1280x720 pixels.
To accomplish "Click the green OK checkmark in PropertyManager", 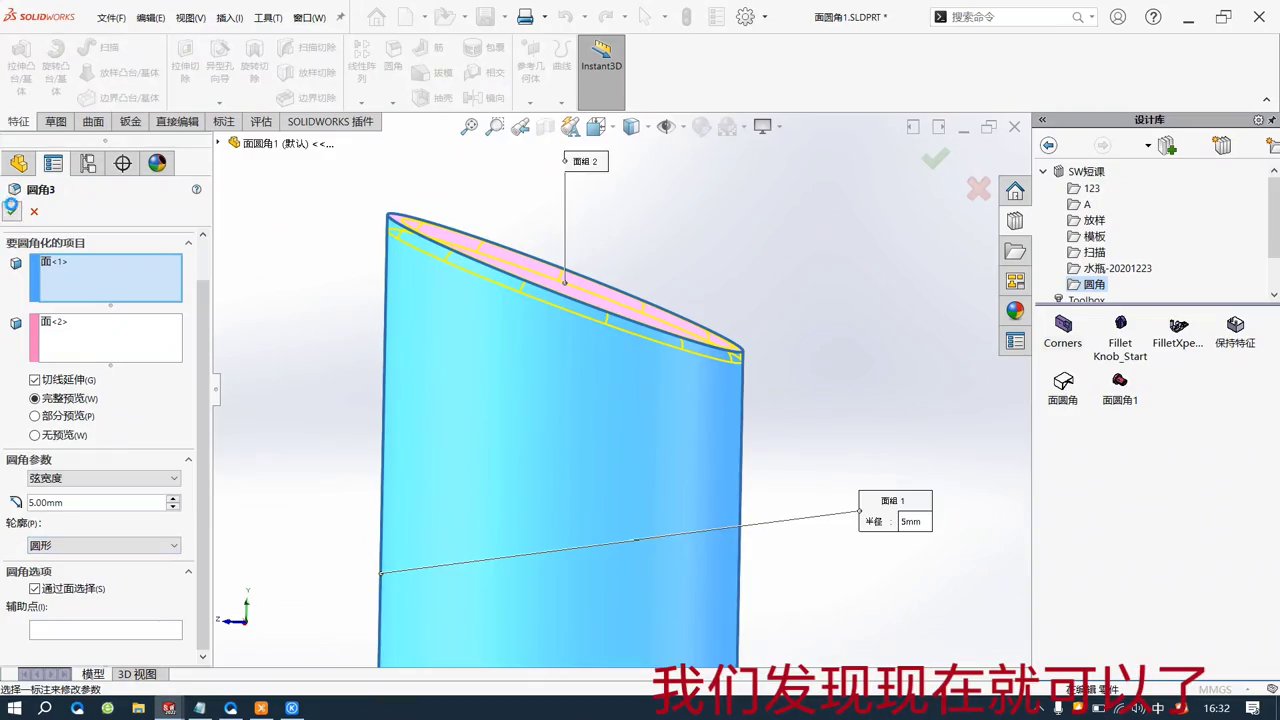I will pos(11,209).
